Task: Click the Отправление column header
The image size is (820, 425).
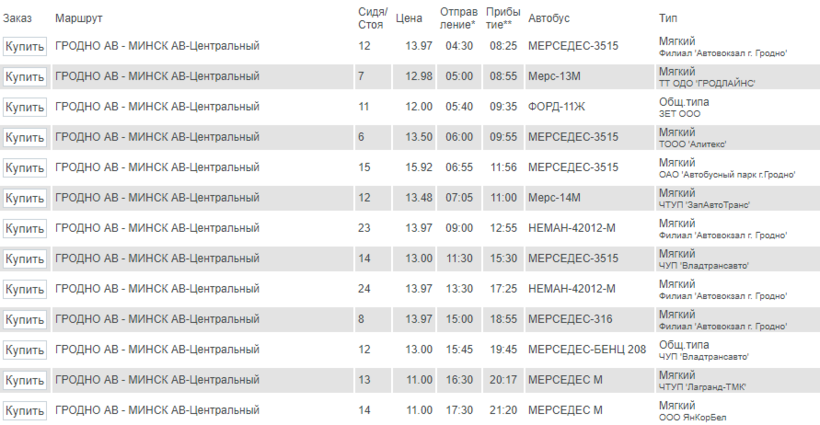Action: (458, 18)
